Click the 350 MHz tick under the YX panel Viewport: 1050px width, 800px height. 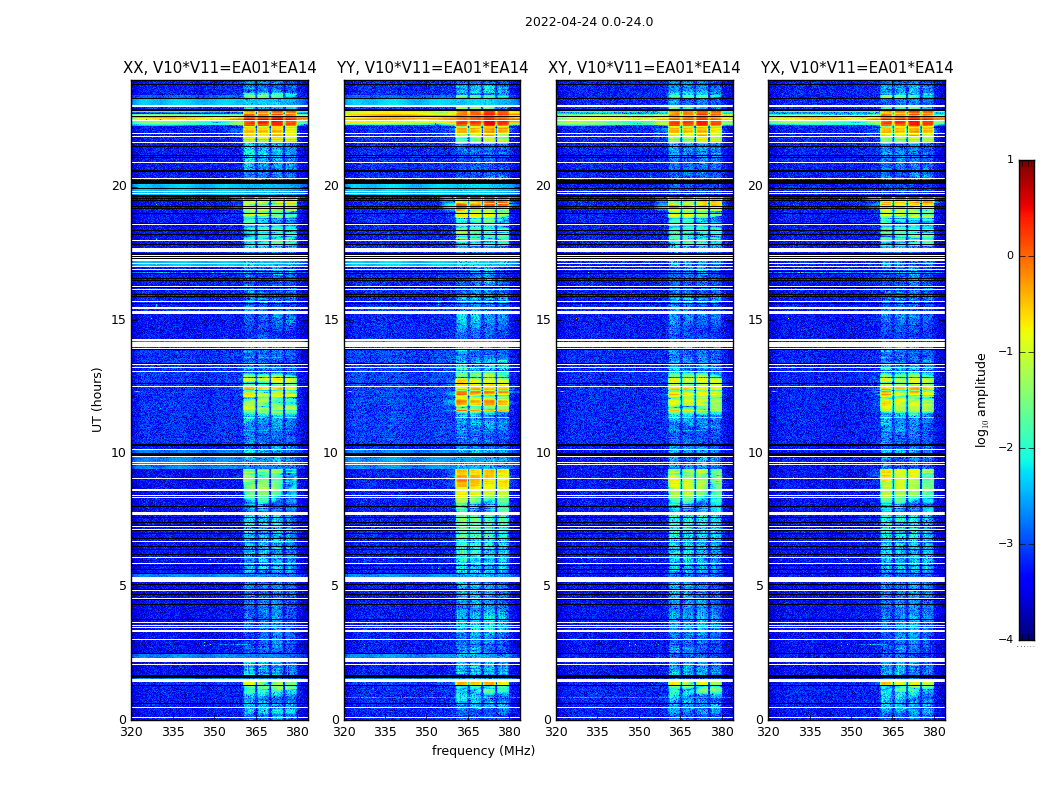pos(851,732)
